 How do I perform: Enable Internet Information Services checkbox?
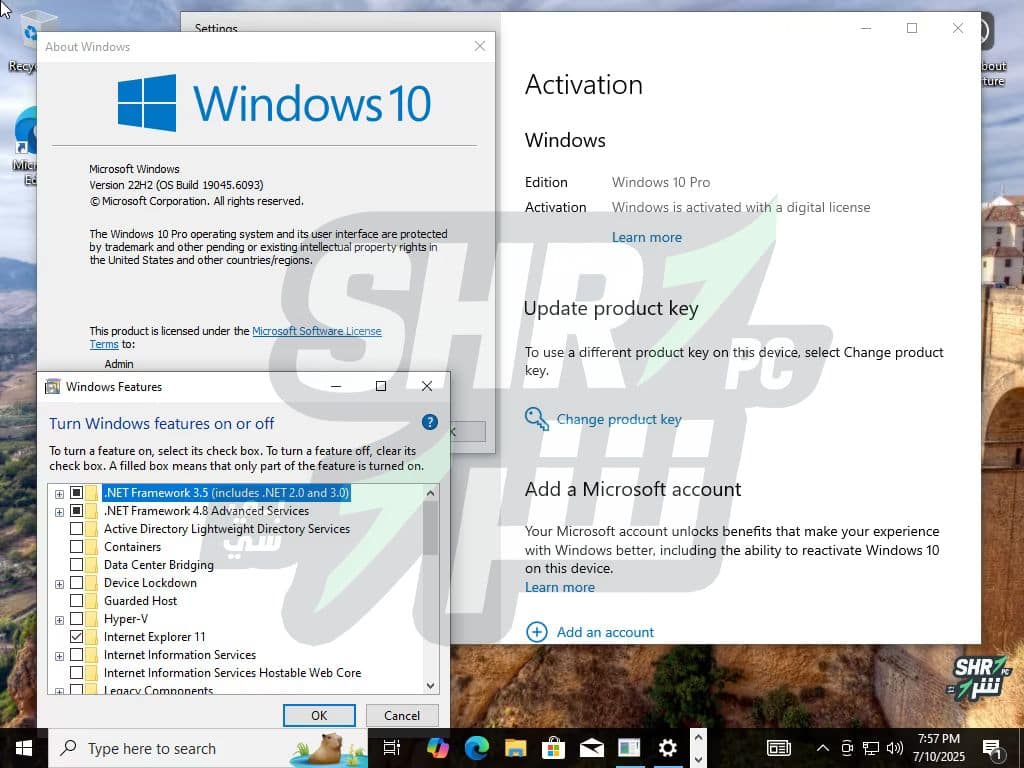tap(76, 654)
